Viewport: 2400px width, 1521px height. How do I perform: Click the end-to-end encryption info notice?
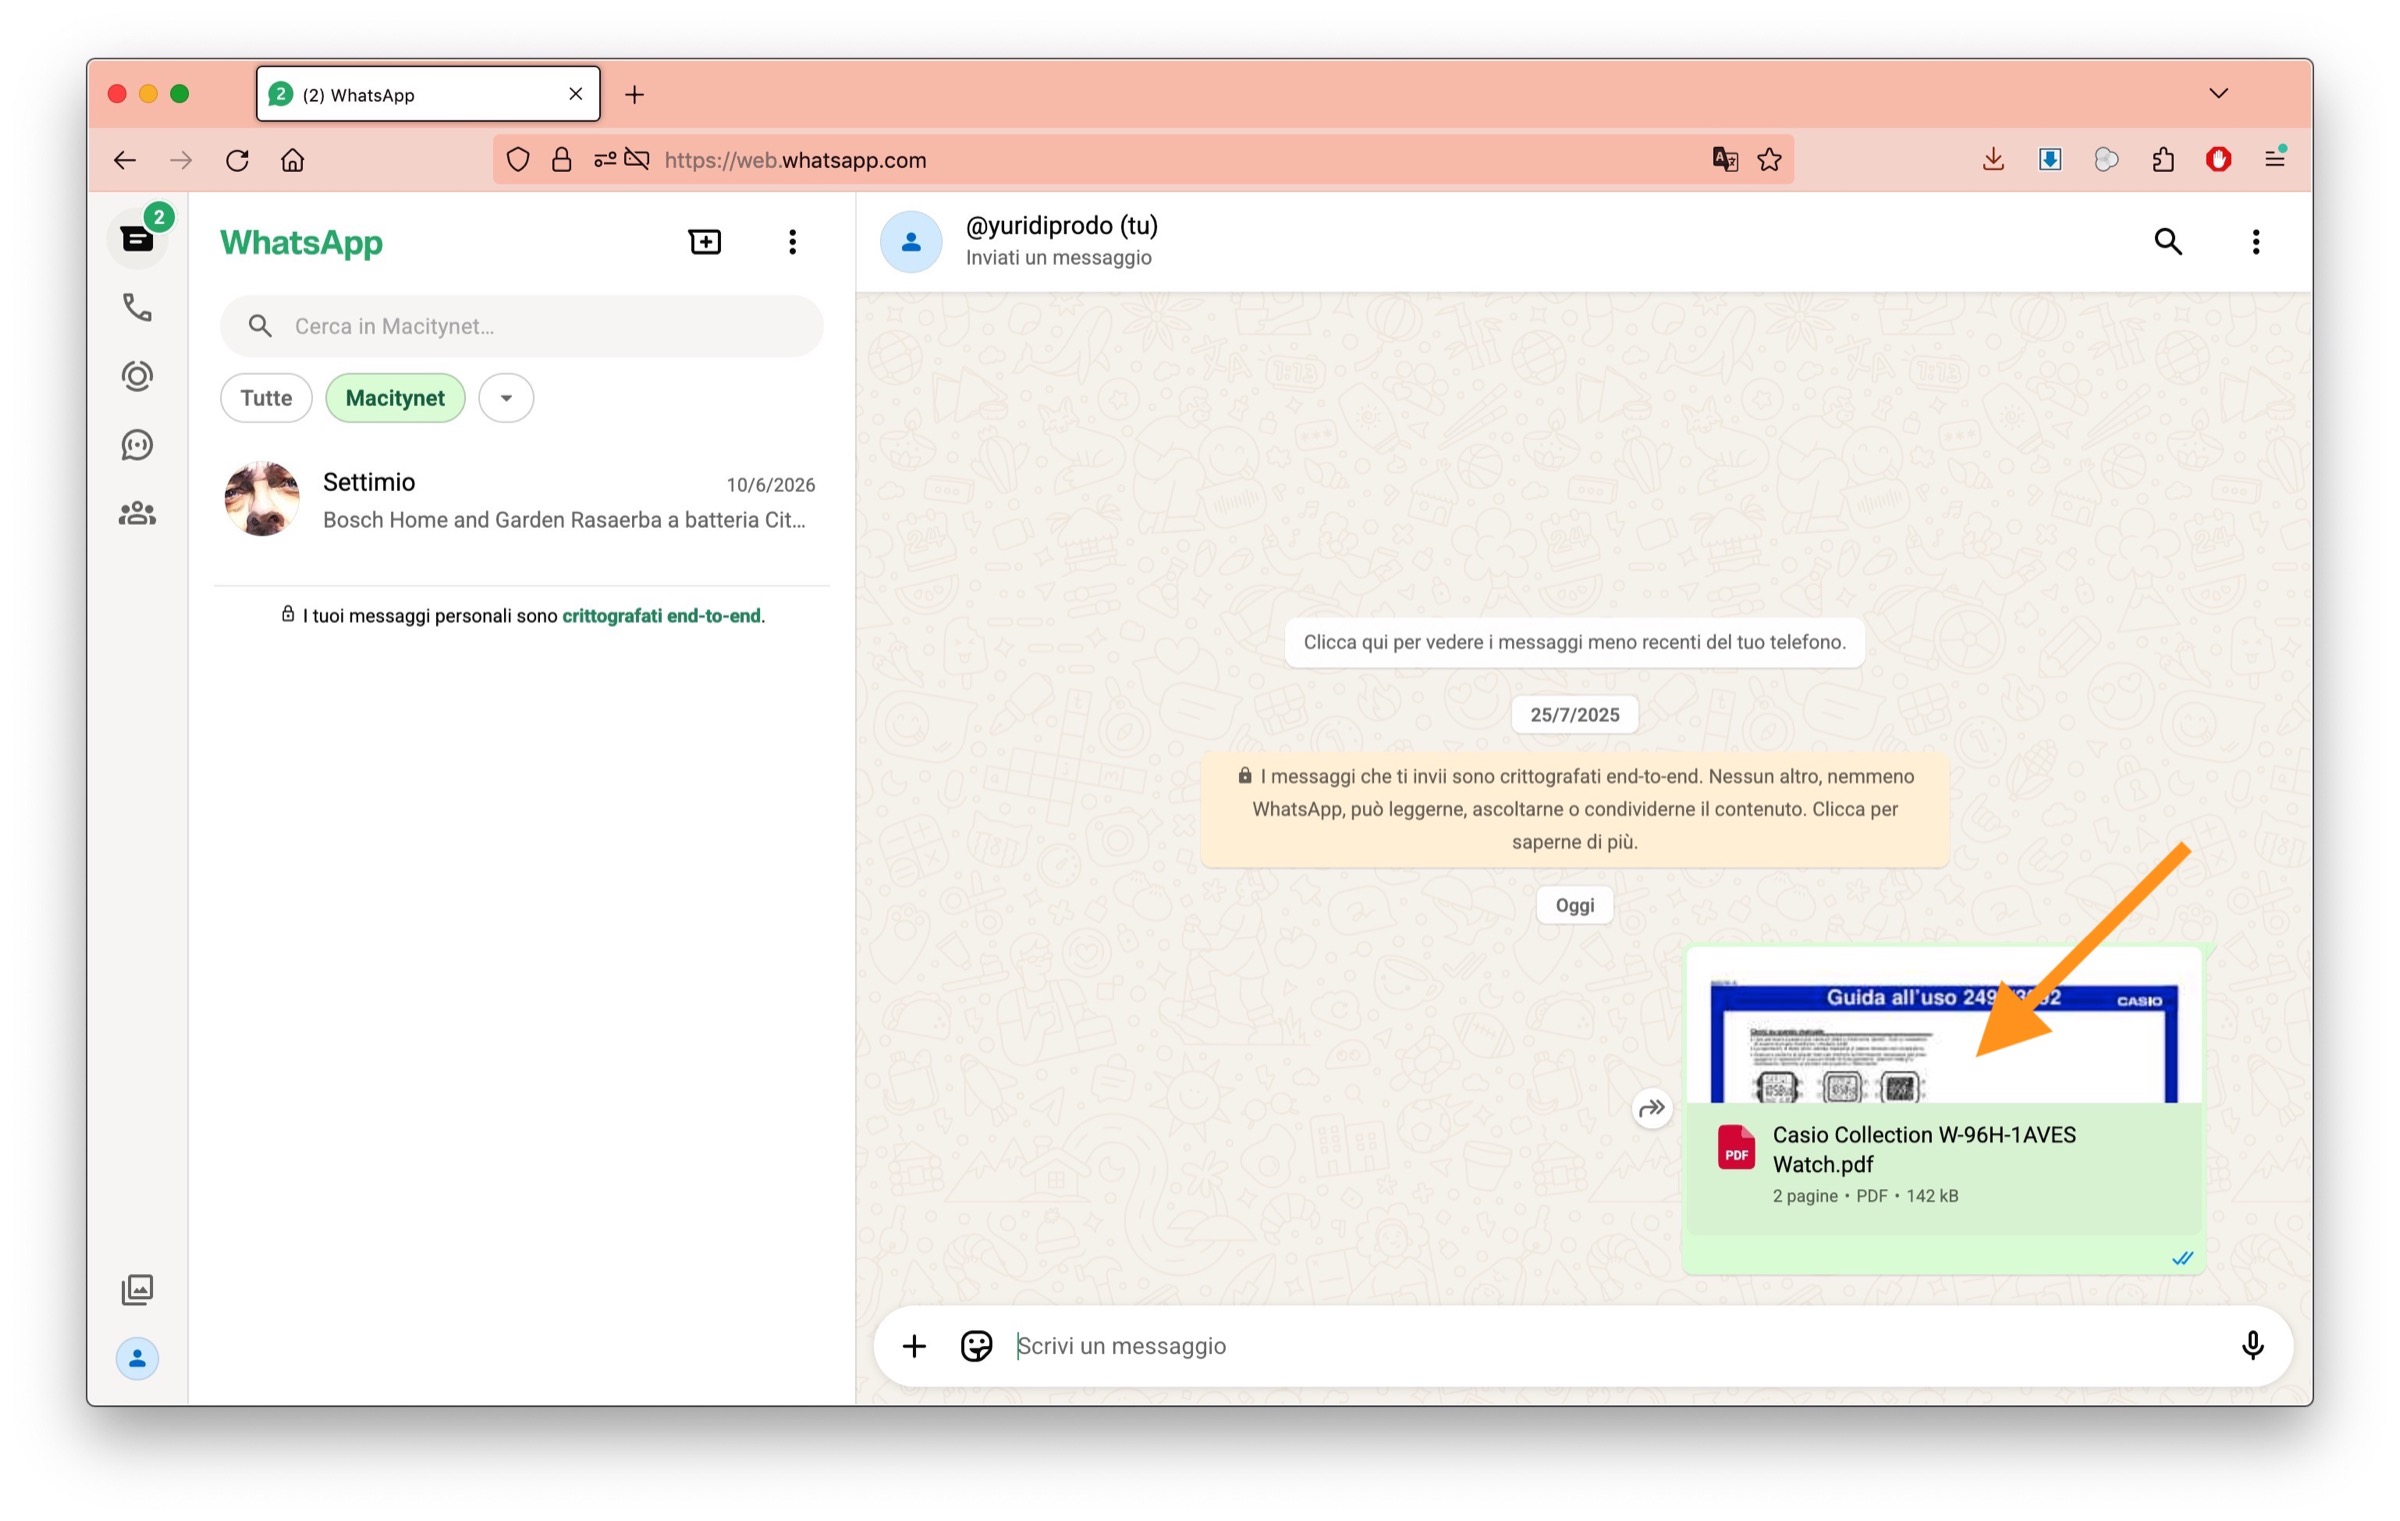1574,809
